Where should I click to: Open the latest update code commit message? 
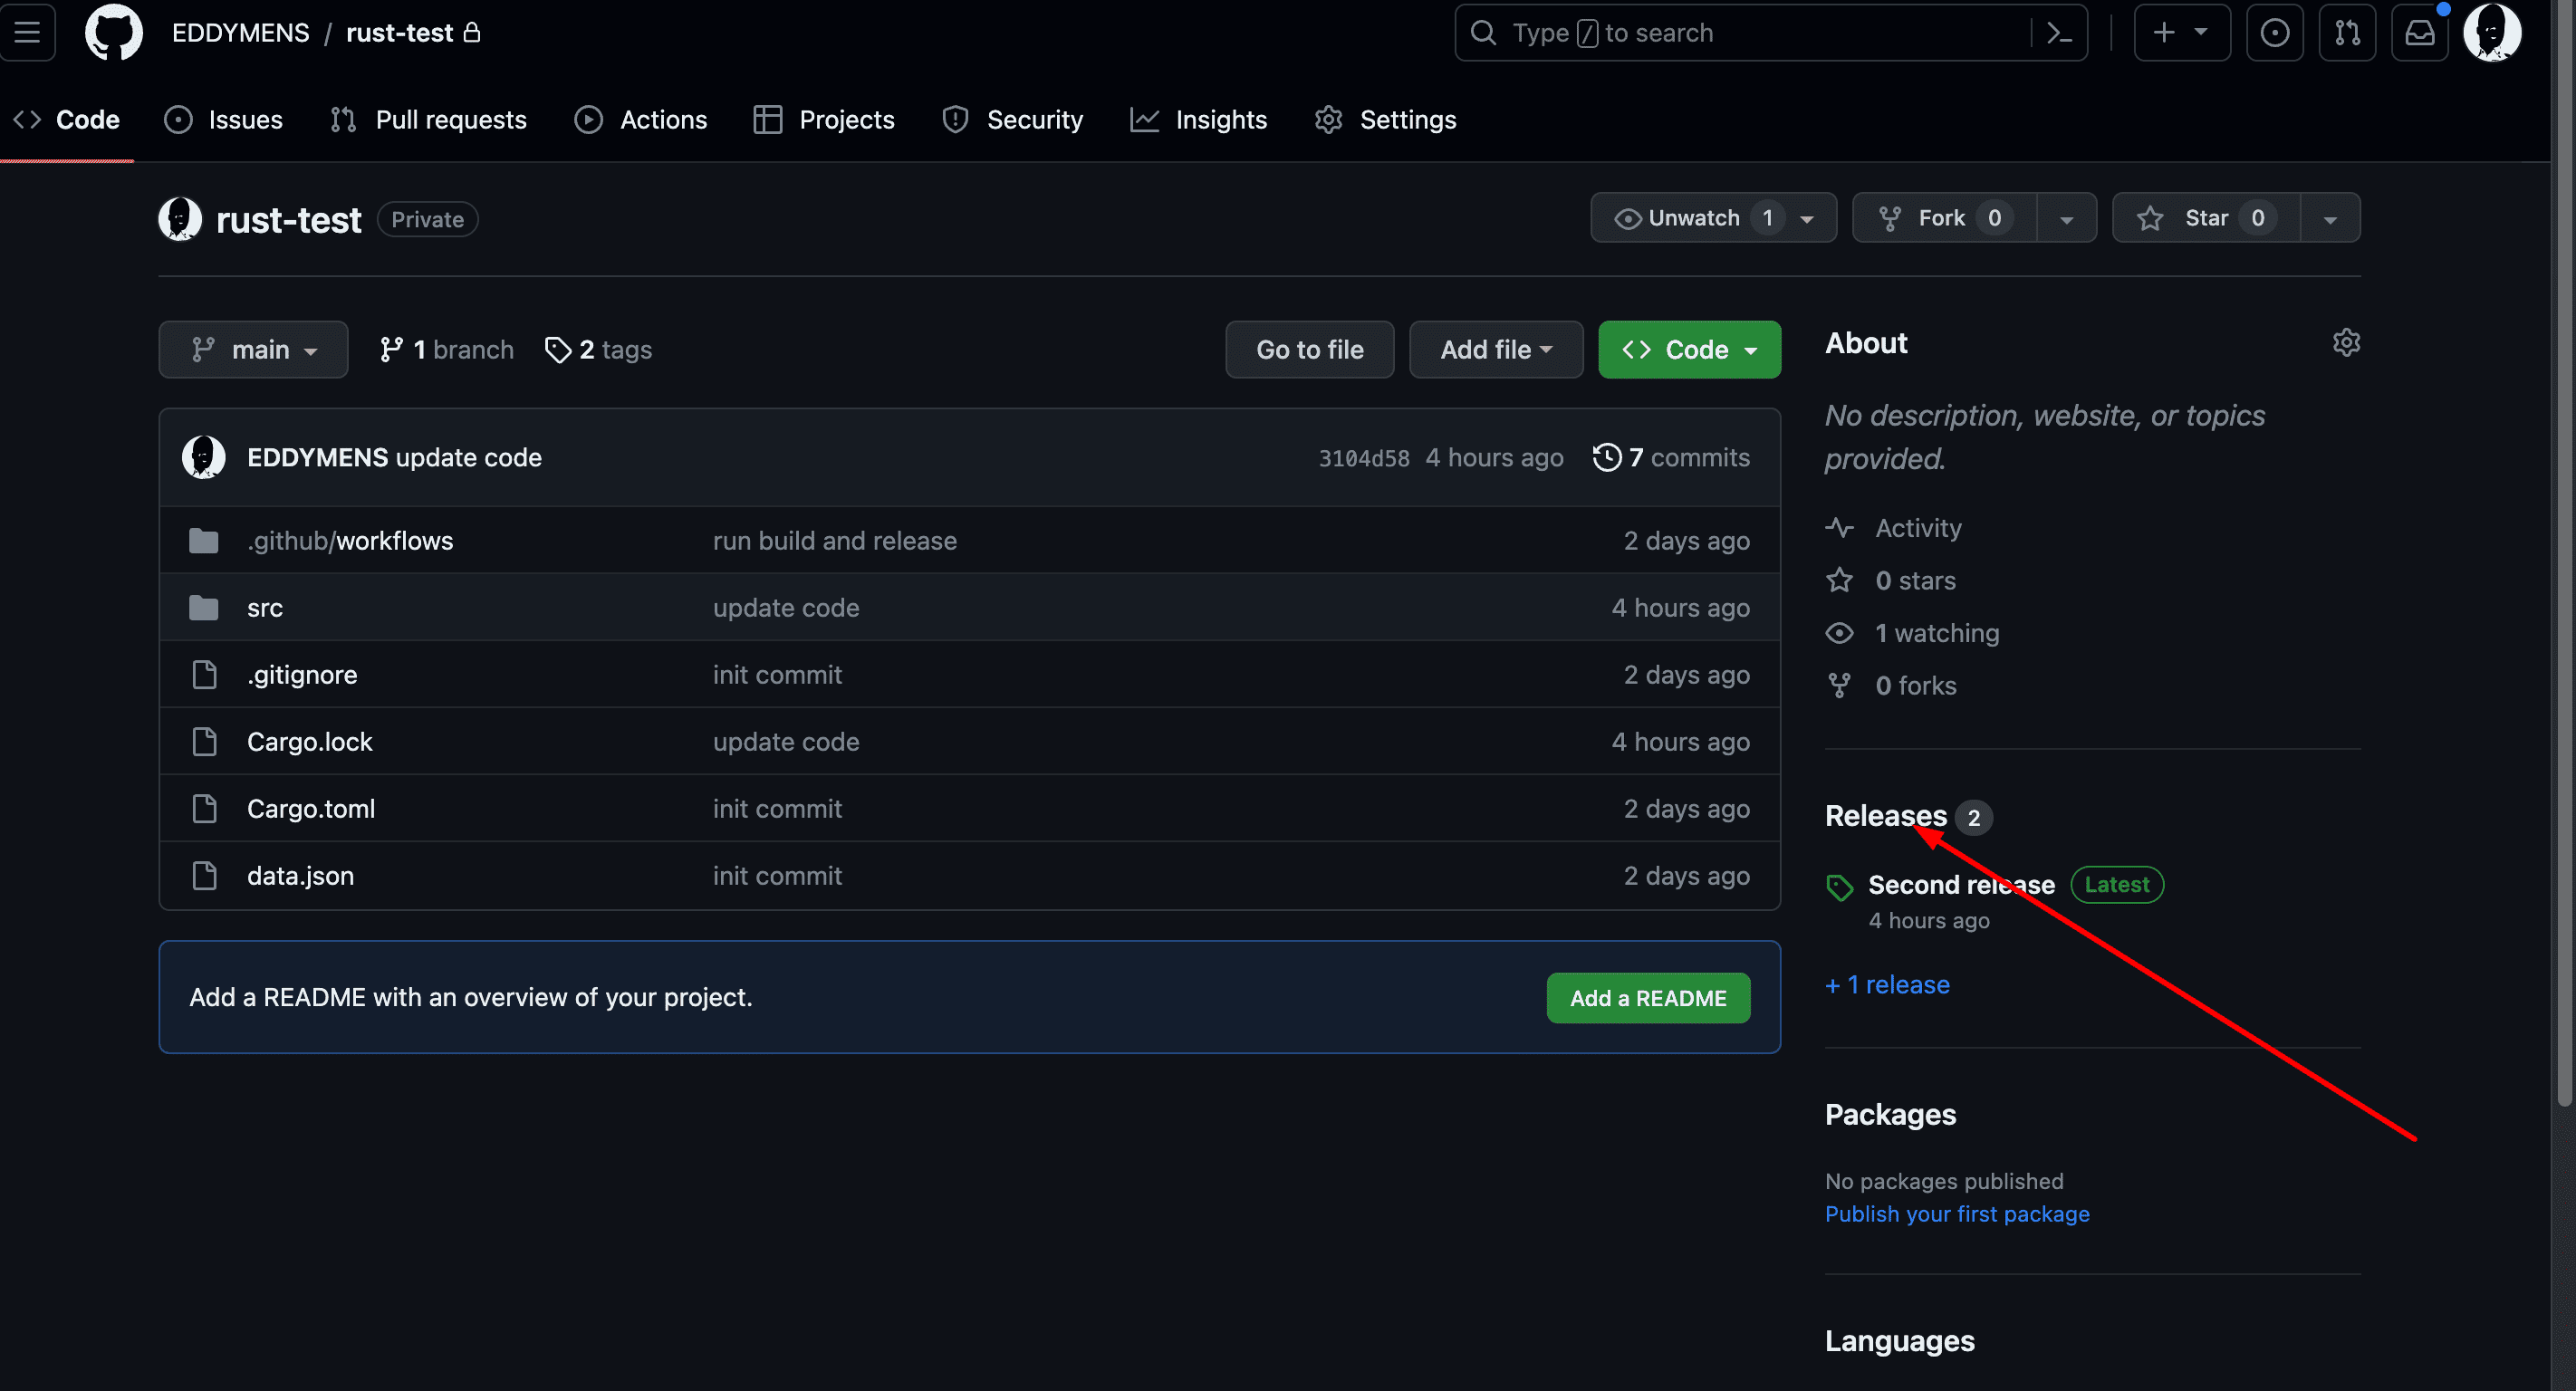click(469, 457)
